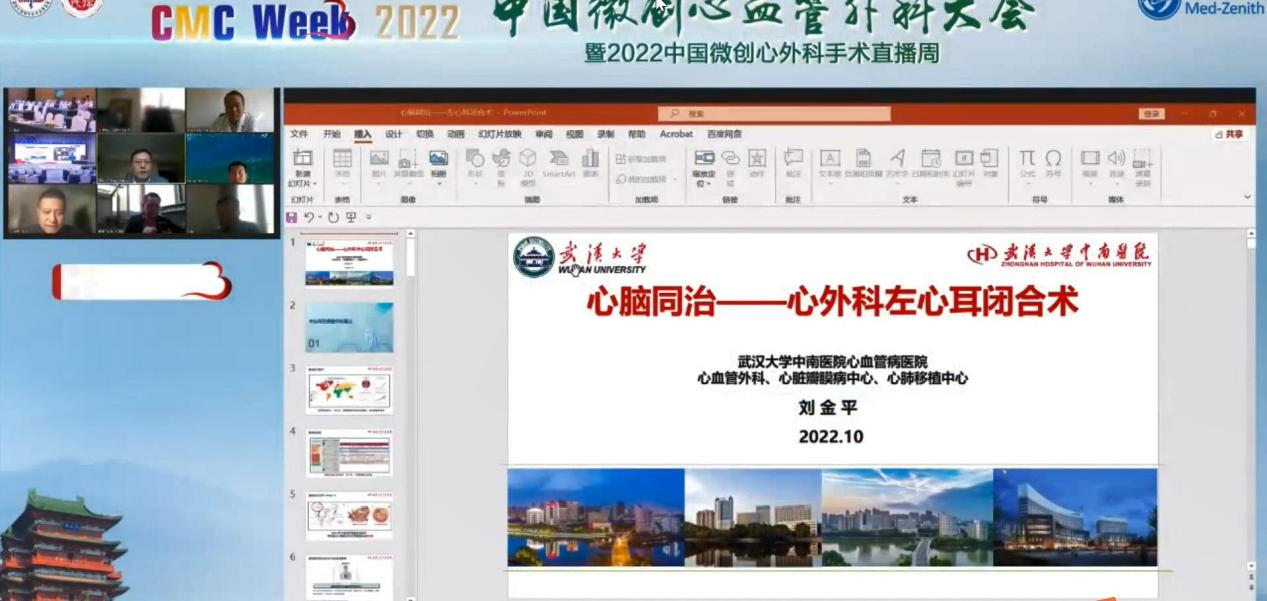Switch to the 幻灯片放映 Slide Show tab
1267x601 pixels.
pos(499,134)
